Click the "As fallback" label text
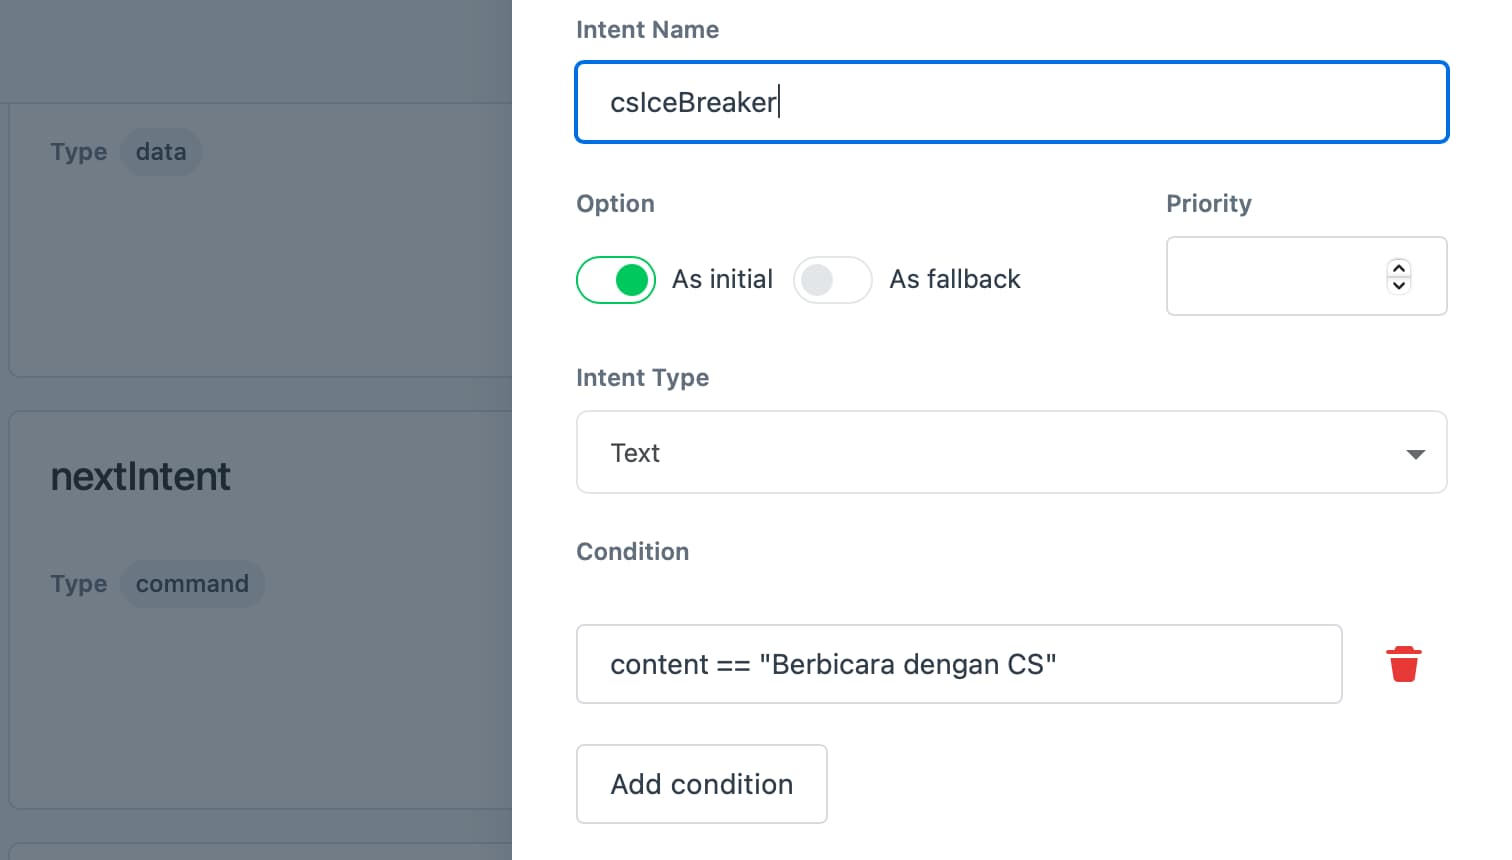 coord(954,279)
